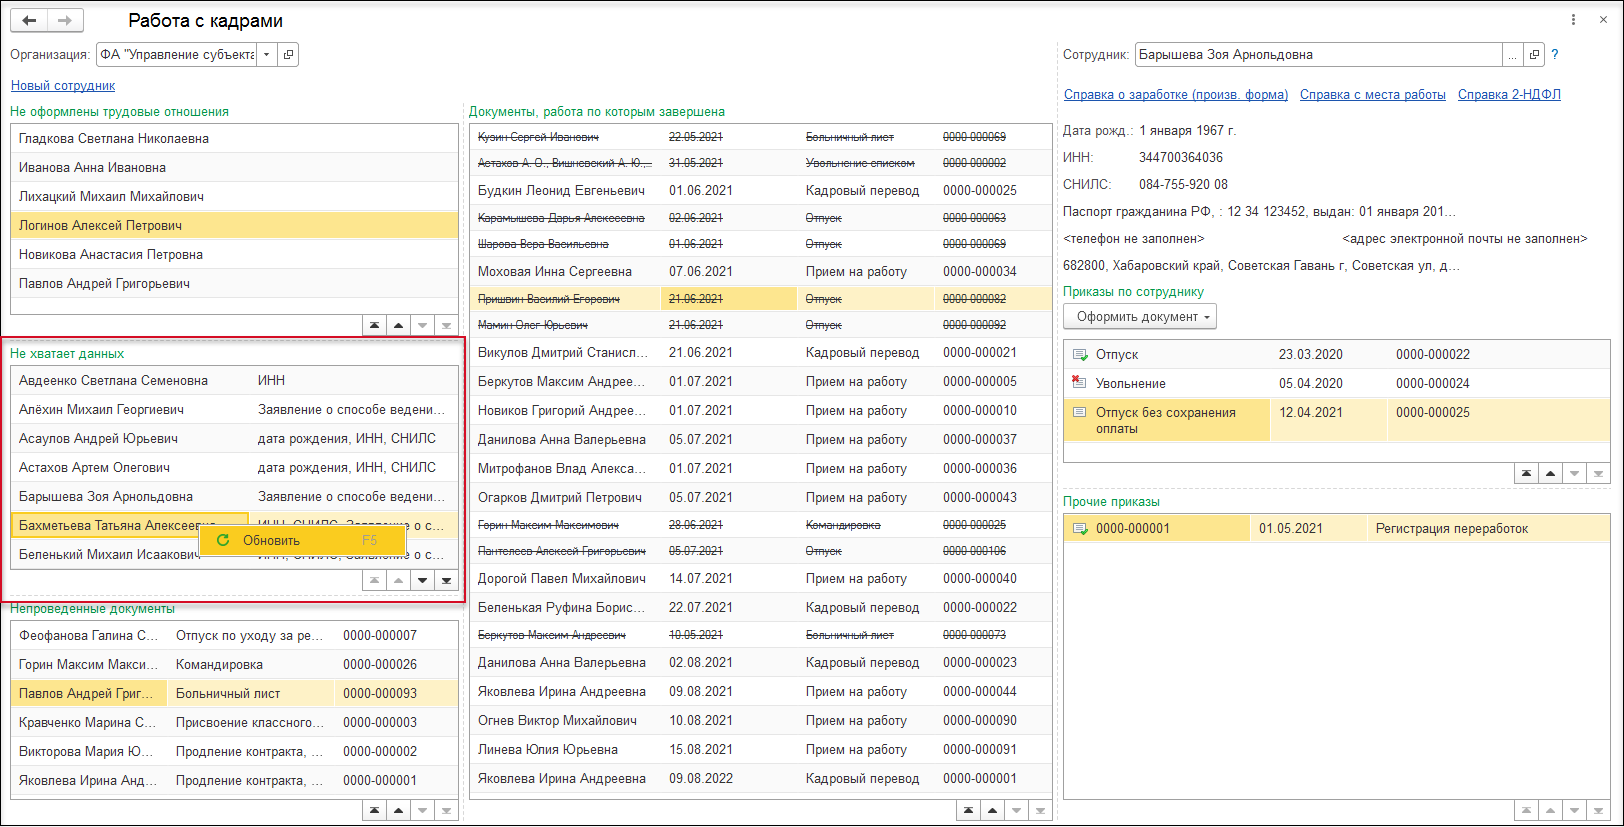The height and width of the screenshot is (827, 1624).
Task: Select 'Регистрация переработок' in Прочие приказы
Action: tap(1337, 529)
